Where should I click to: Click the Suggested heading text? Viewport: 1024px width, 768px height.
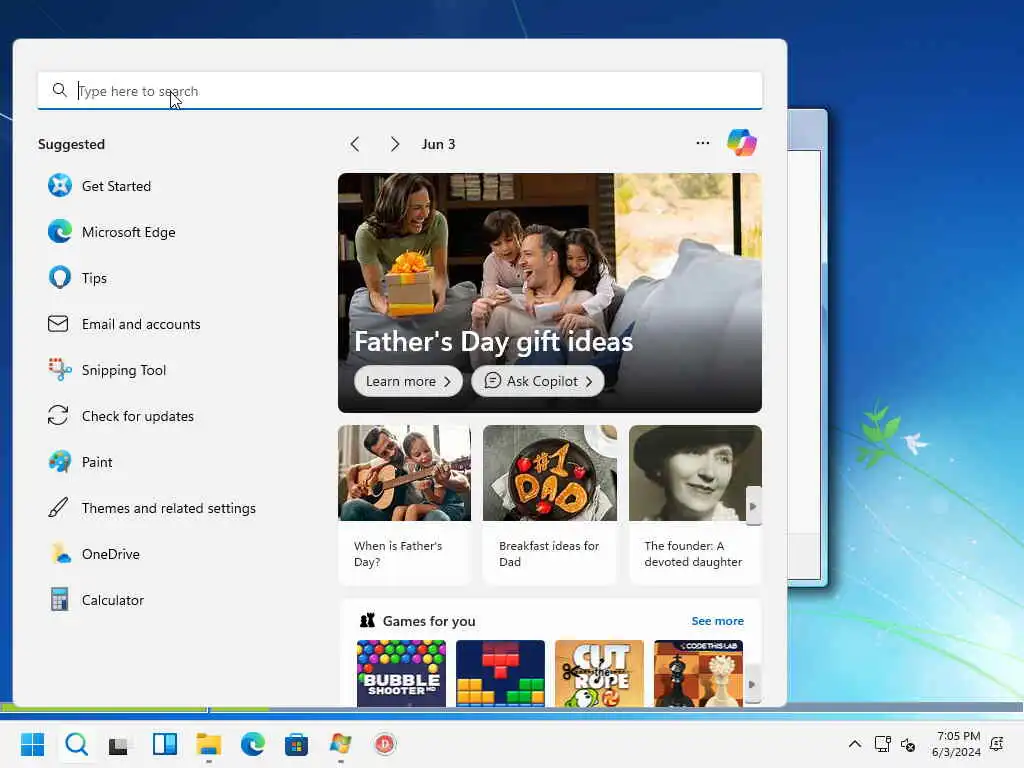click(71, 144)
